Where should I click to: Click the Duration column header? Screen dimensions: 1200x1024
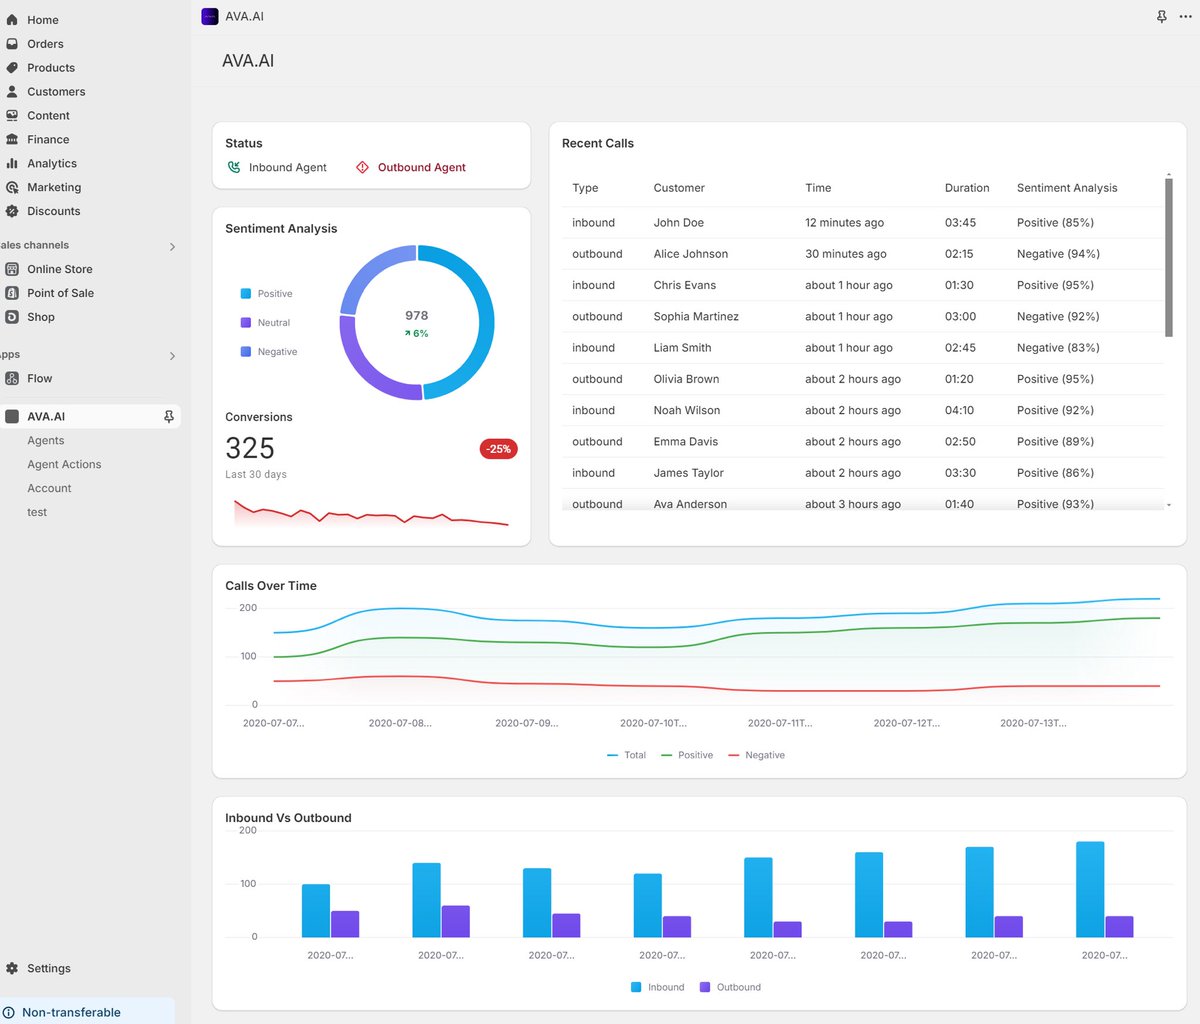(x=967, y=188)
